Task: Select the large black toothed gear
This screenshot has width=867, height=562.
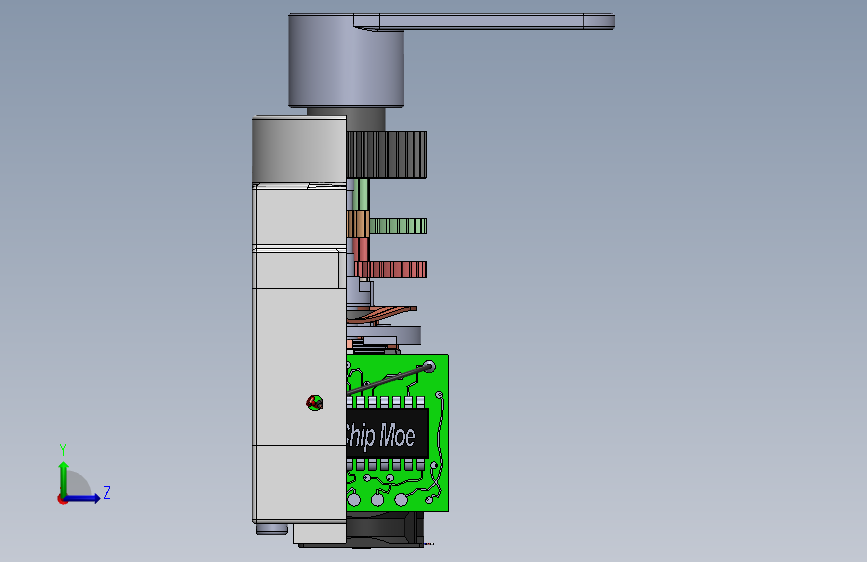Action: click(387, 155)
